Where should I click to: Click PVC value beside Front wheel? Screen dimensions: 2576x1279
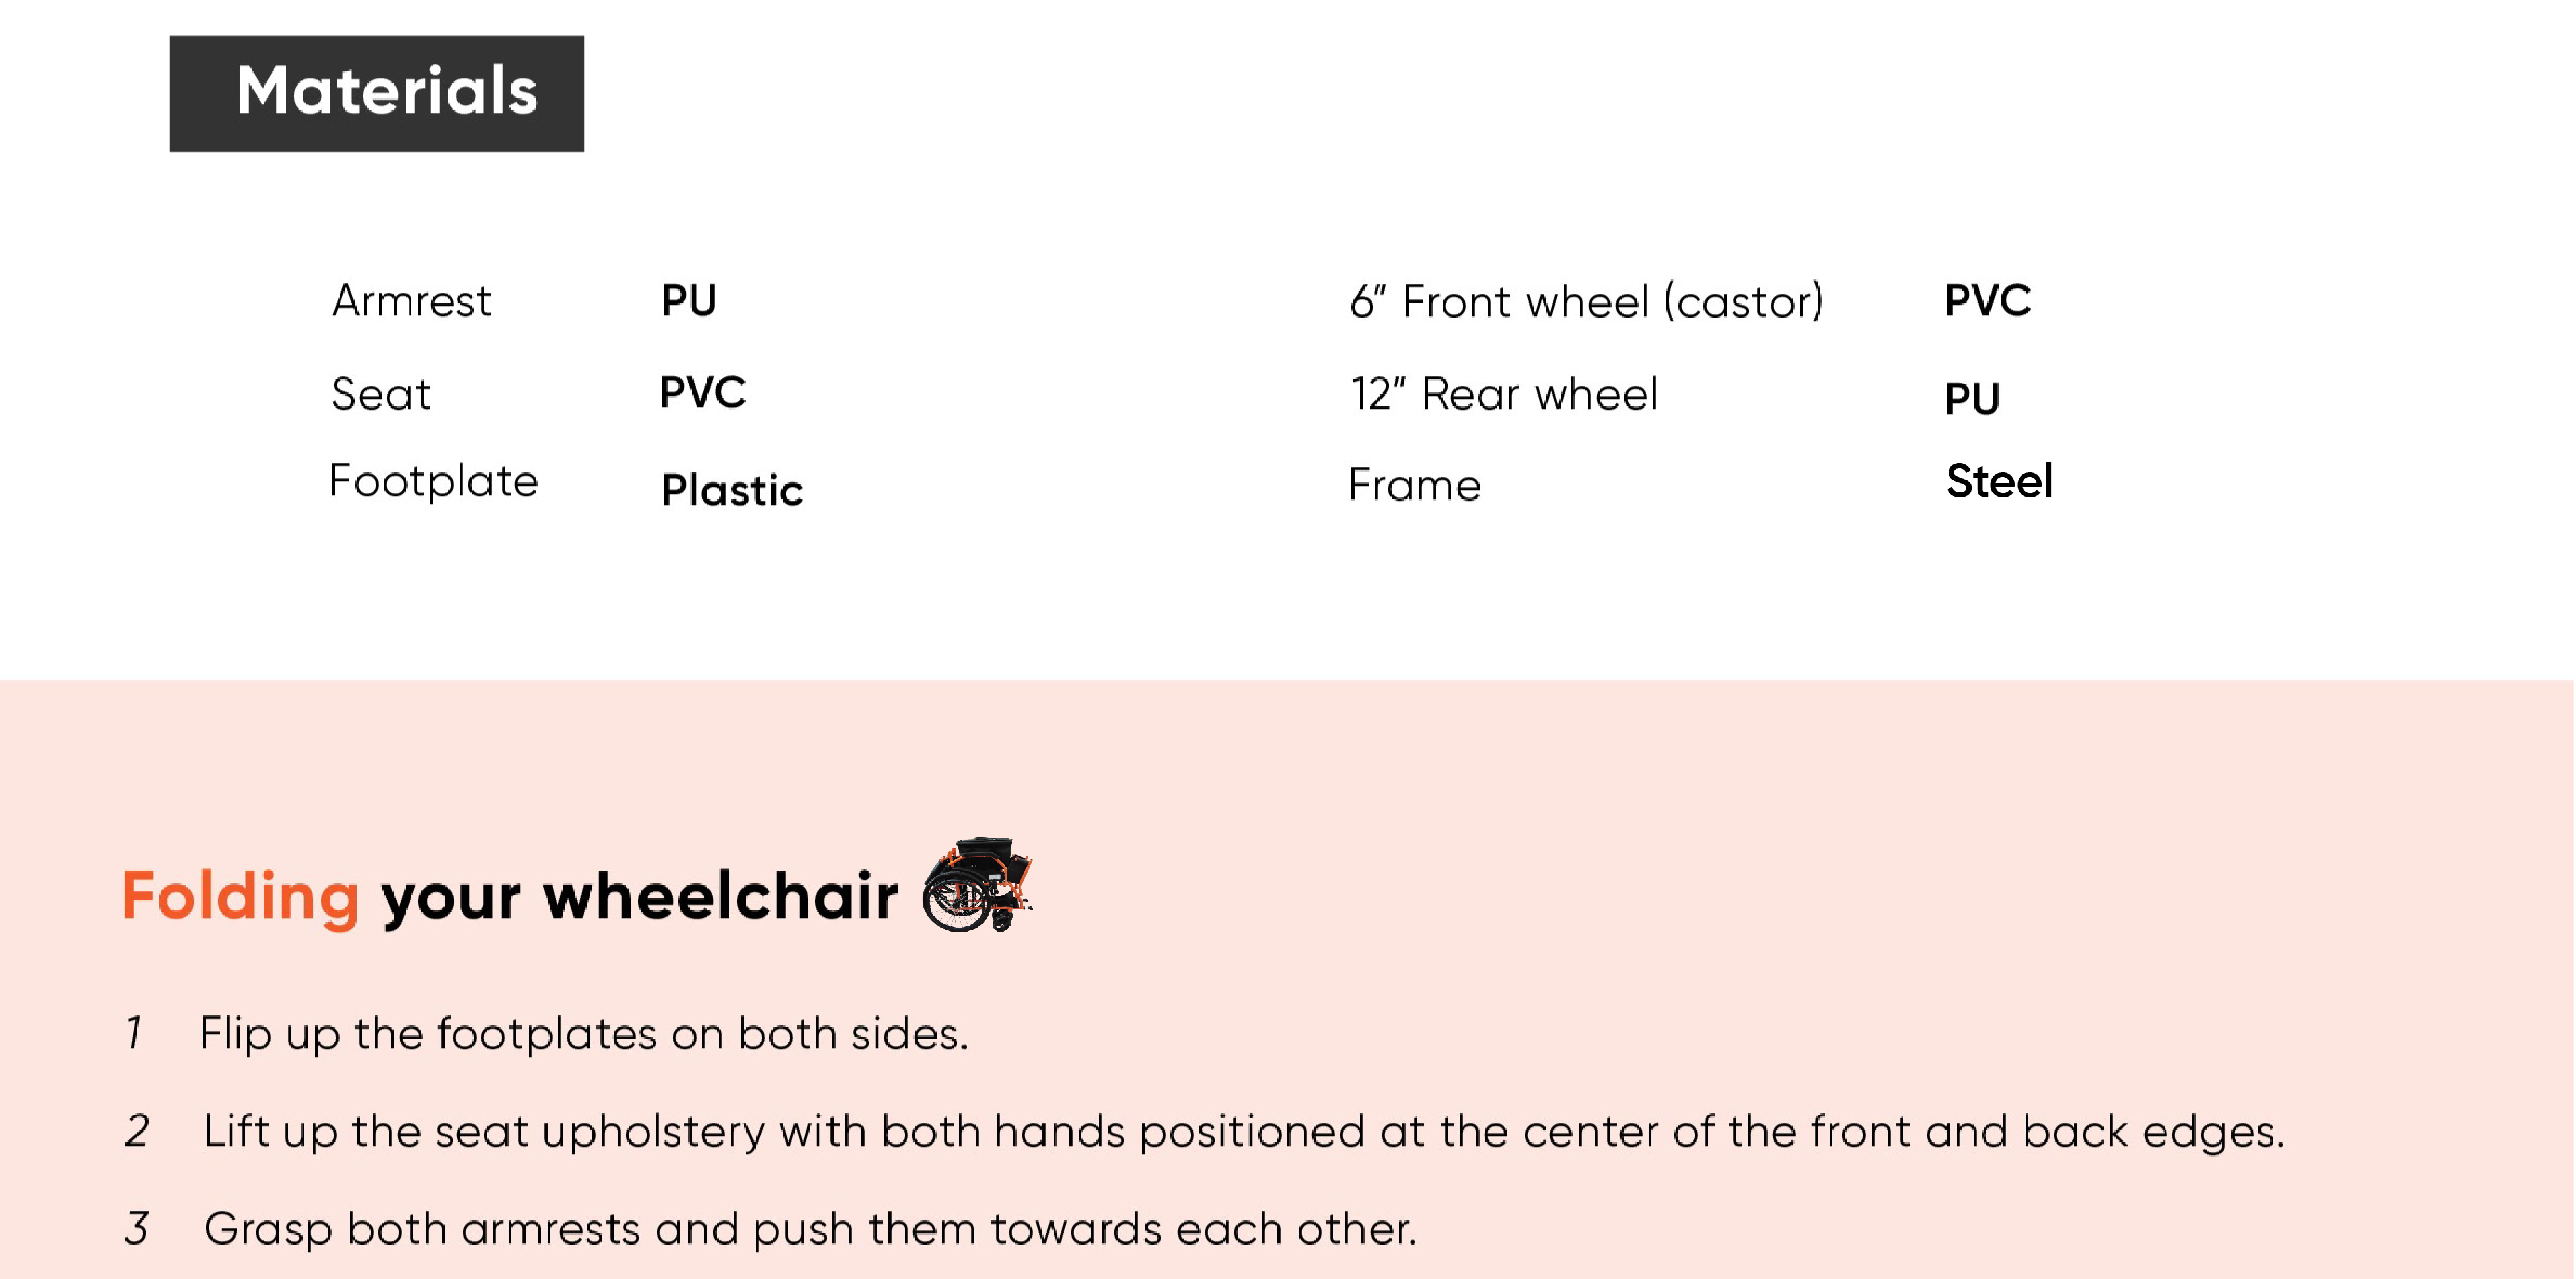pos(1988,300)
